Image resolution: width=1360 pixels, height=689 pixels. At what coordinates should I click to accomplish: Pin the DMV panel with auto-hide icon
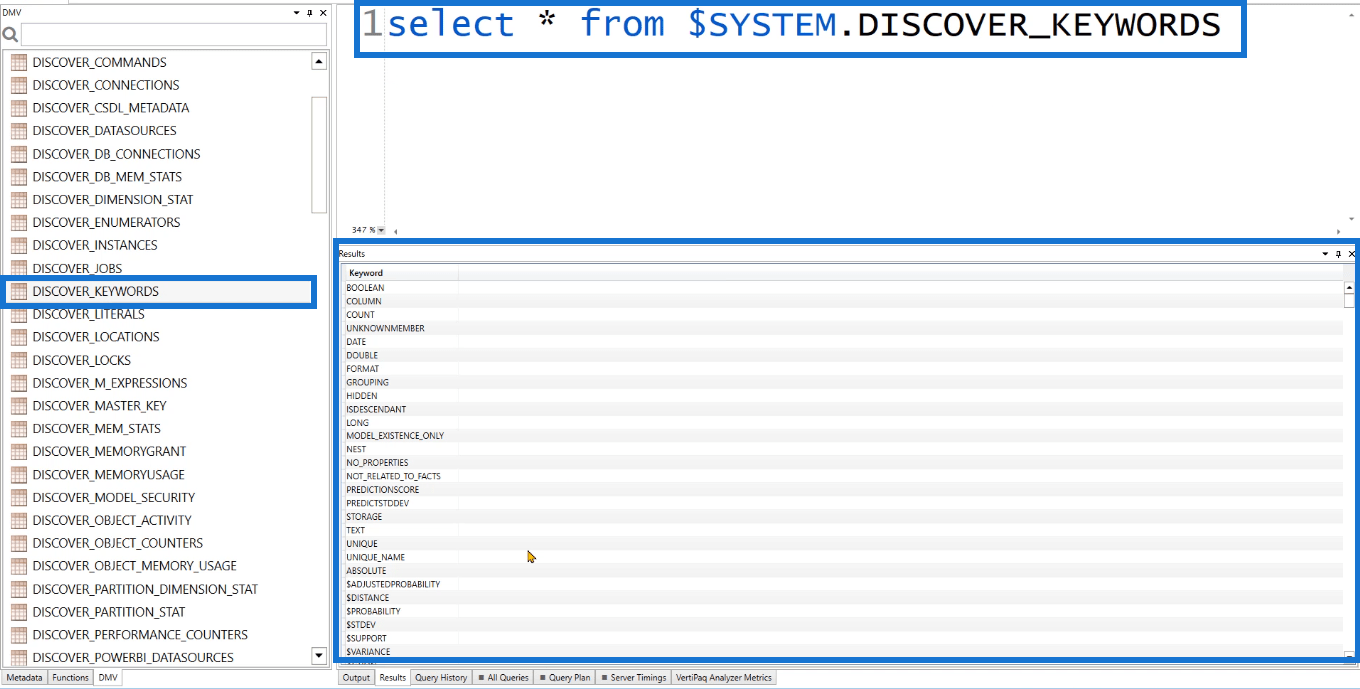309,13
